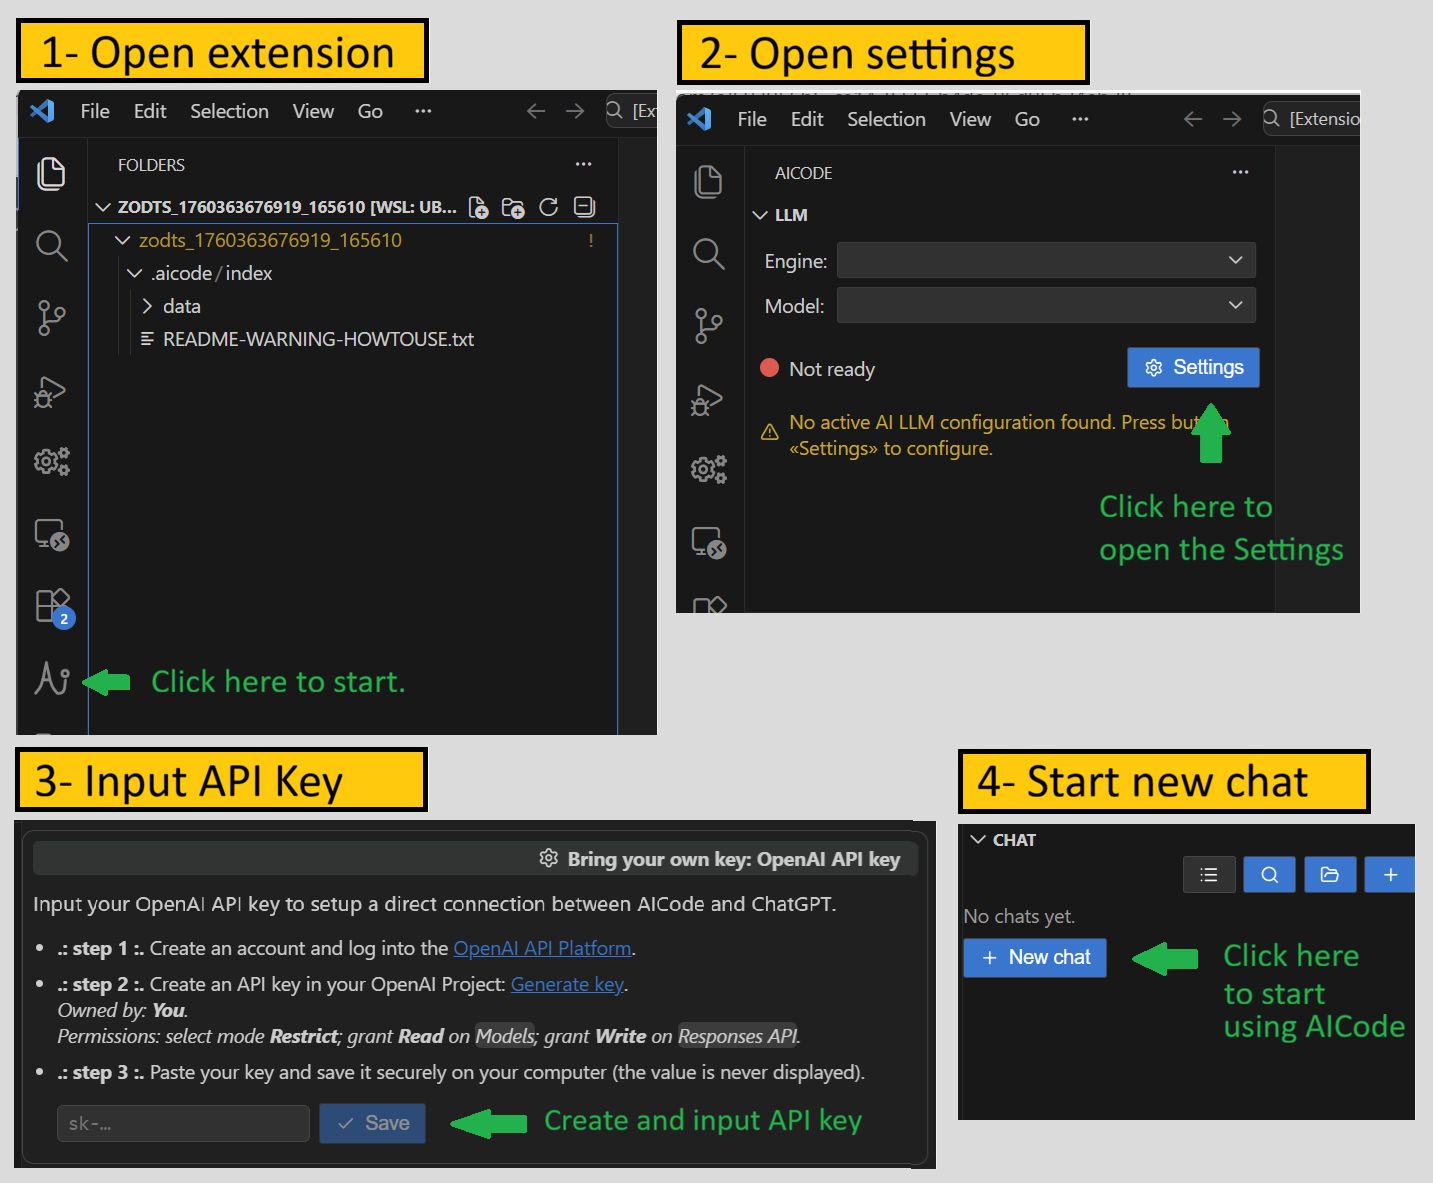Open File menu in step 2 window

coord(752,119)
